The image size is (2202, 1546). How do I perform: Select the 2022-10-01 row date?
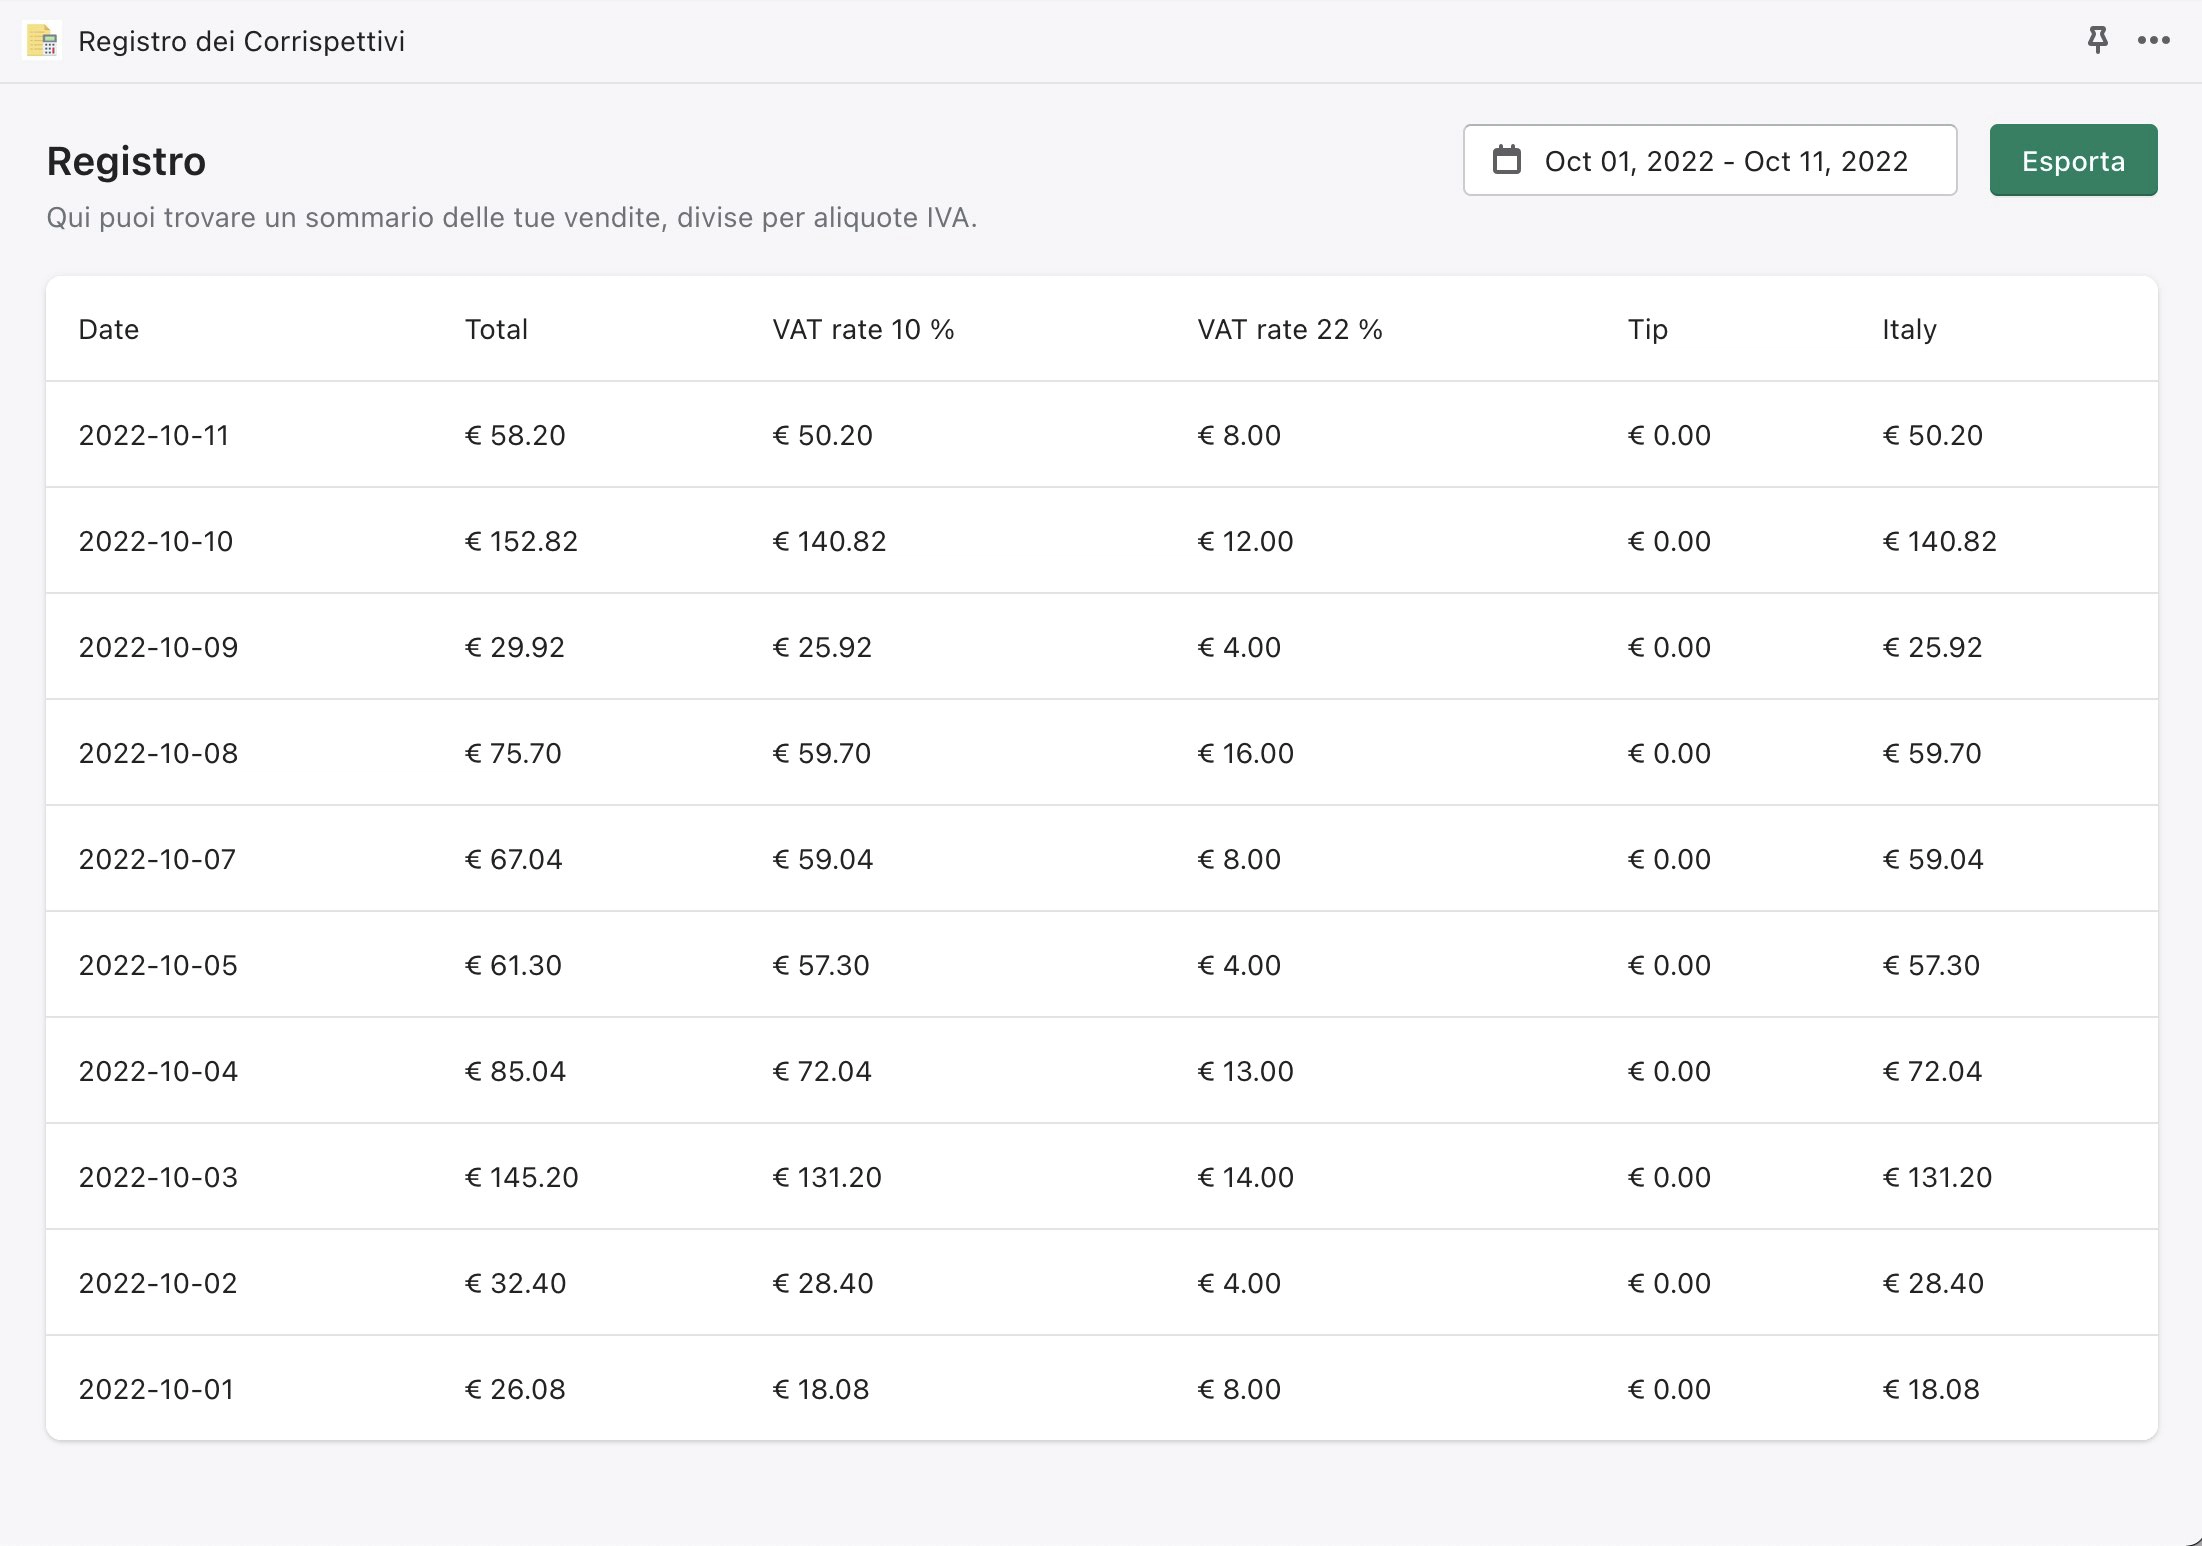point(156,1389)
